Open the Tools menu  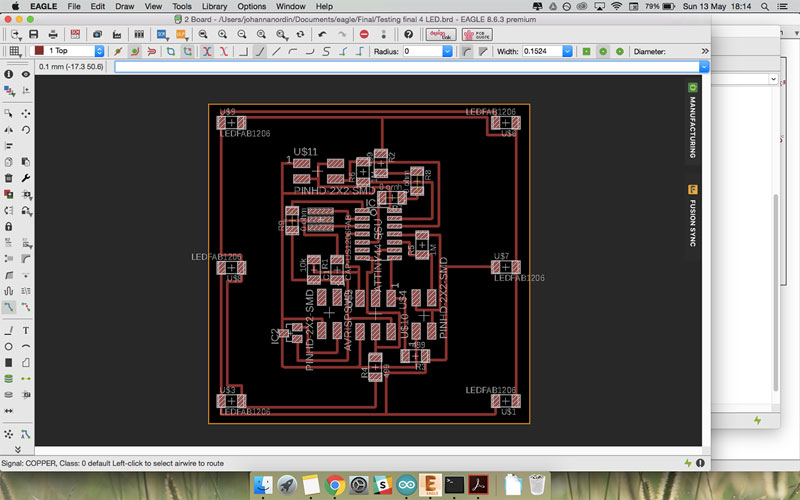point(182,6)
